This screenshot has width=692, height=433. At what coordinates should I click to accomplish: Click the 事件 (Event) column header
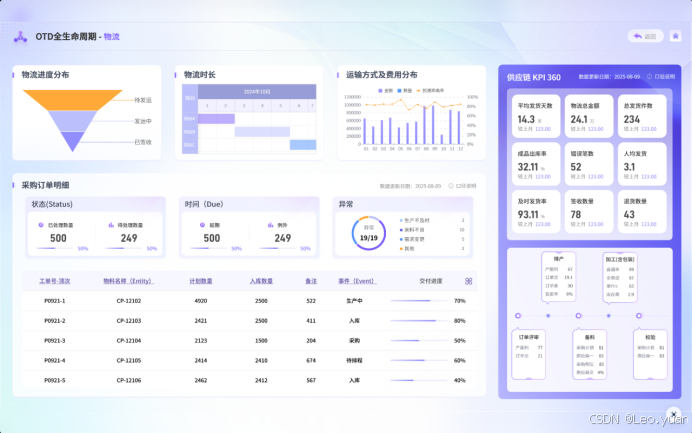[357, 281]
